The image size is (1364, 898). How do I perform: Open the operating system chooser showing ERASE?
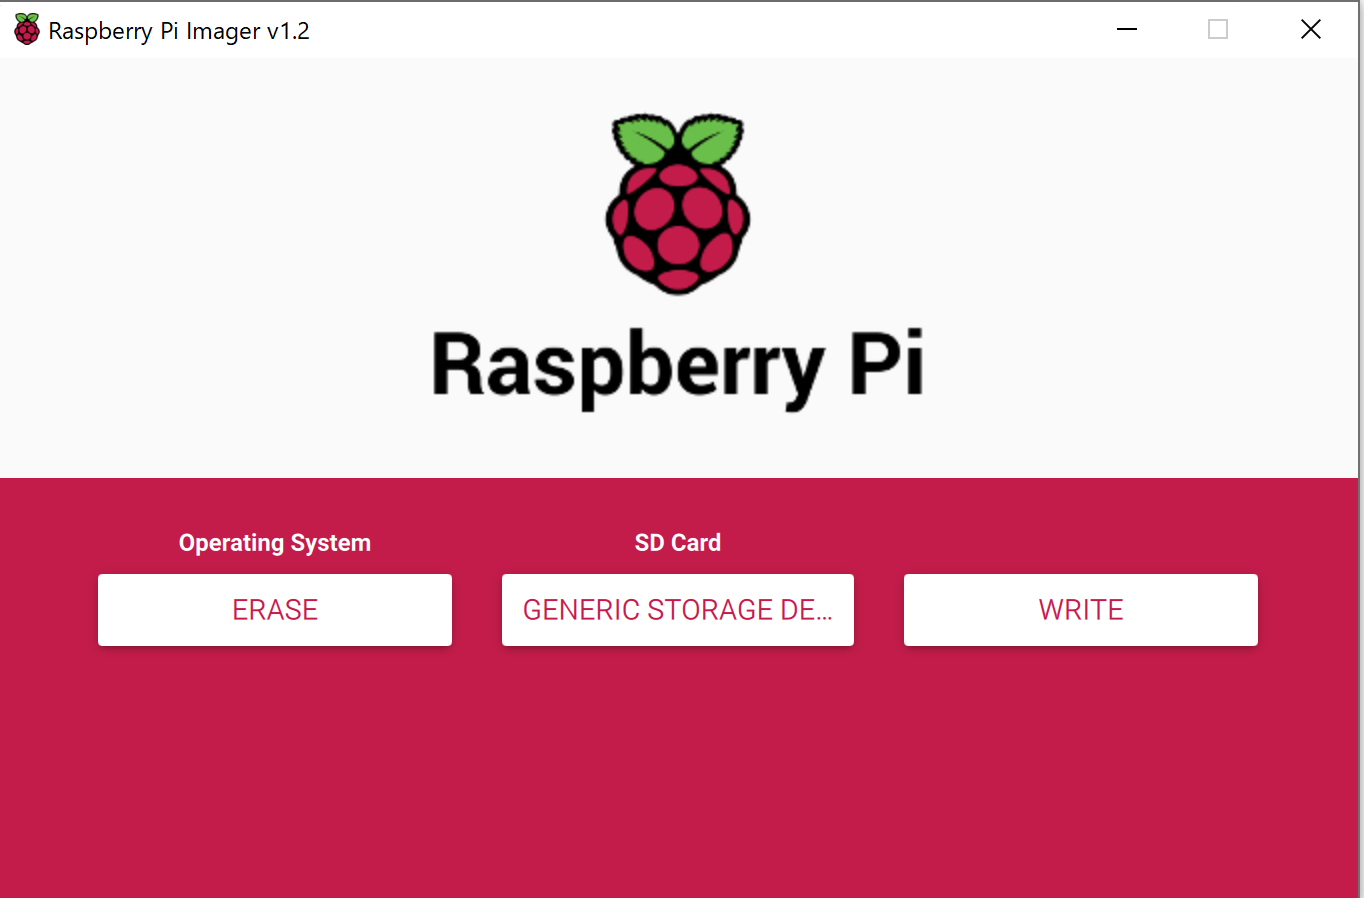pos(275,610)
